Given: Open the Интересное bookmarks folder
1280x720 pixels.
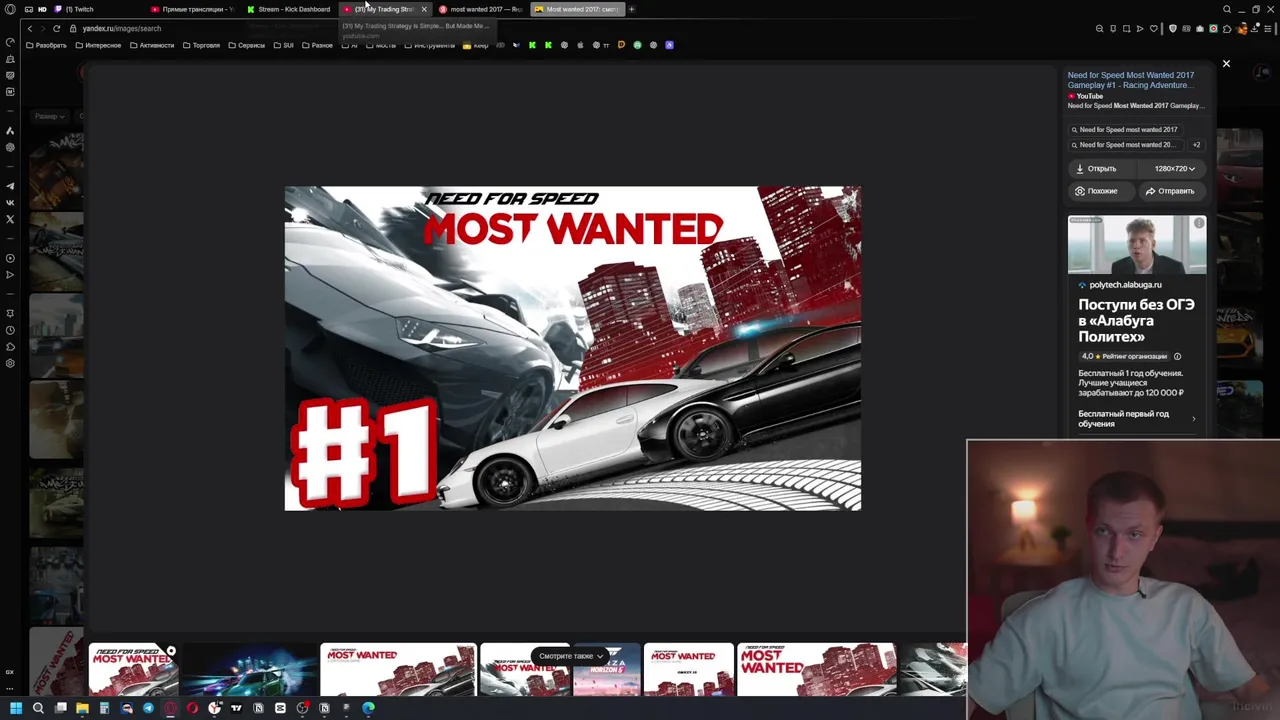Looking at the screenshot, I should (x=97, y=45).
